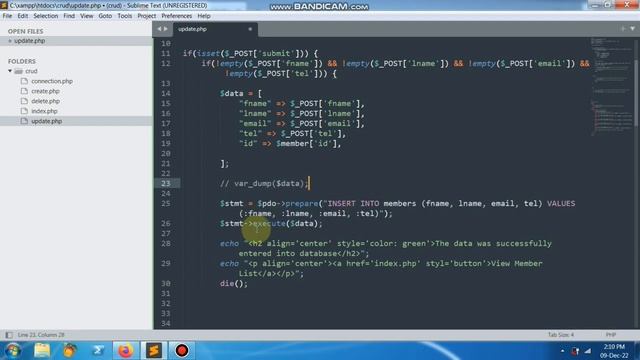Click the $data = [ line

point(240,93)
